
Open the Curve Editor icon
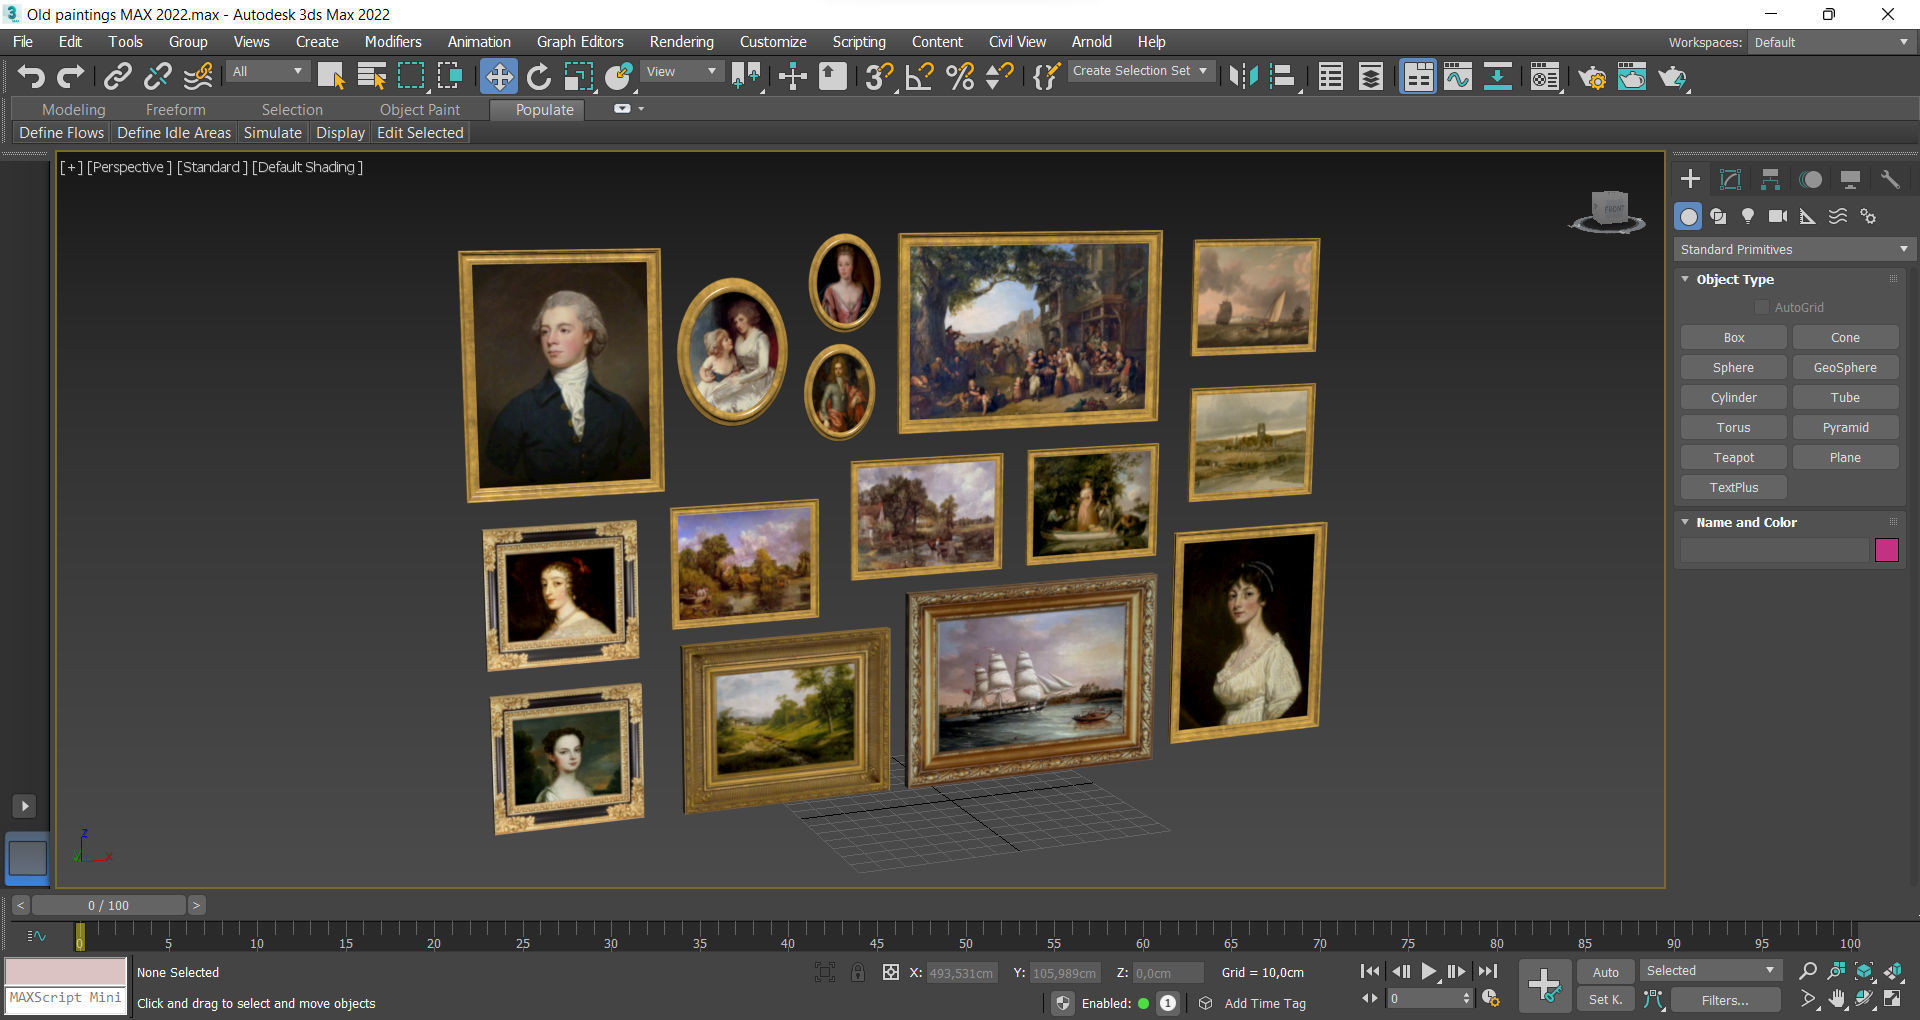click(x=1458, y=76)
